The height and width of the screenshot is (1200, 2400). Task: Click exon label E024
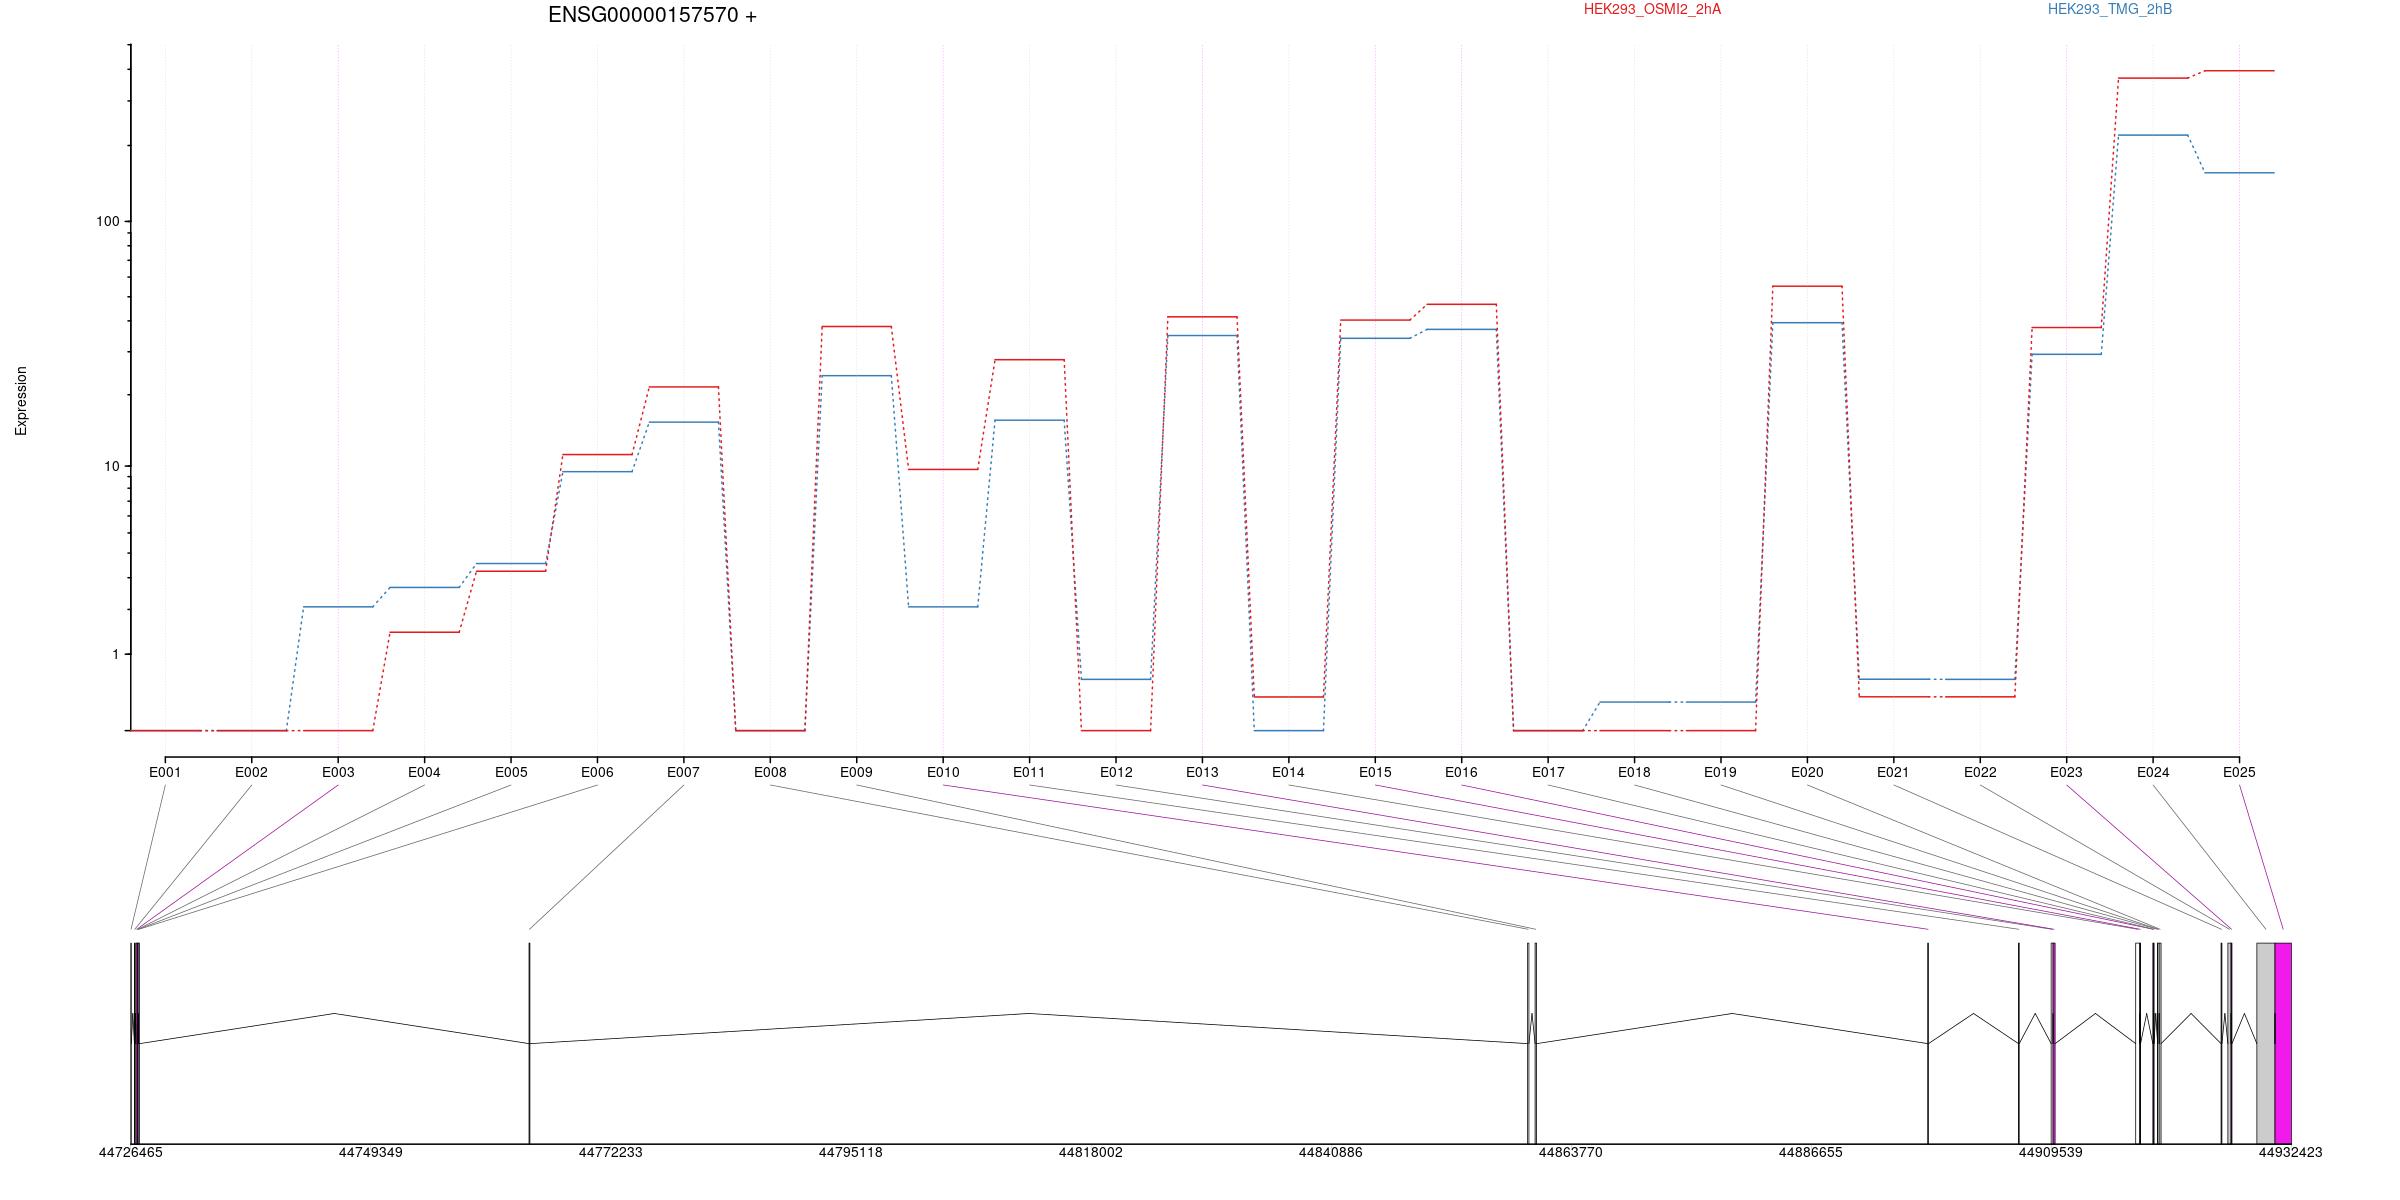point(2153,772)
